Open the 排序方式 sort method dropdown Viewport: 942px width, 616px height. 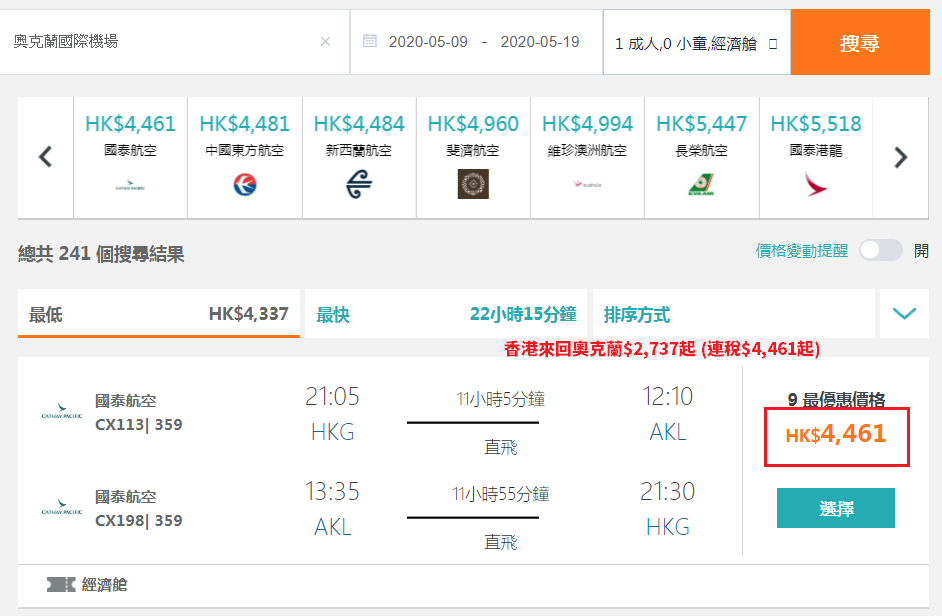[x=734, y=313]
